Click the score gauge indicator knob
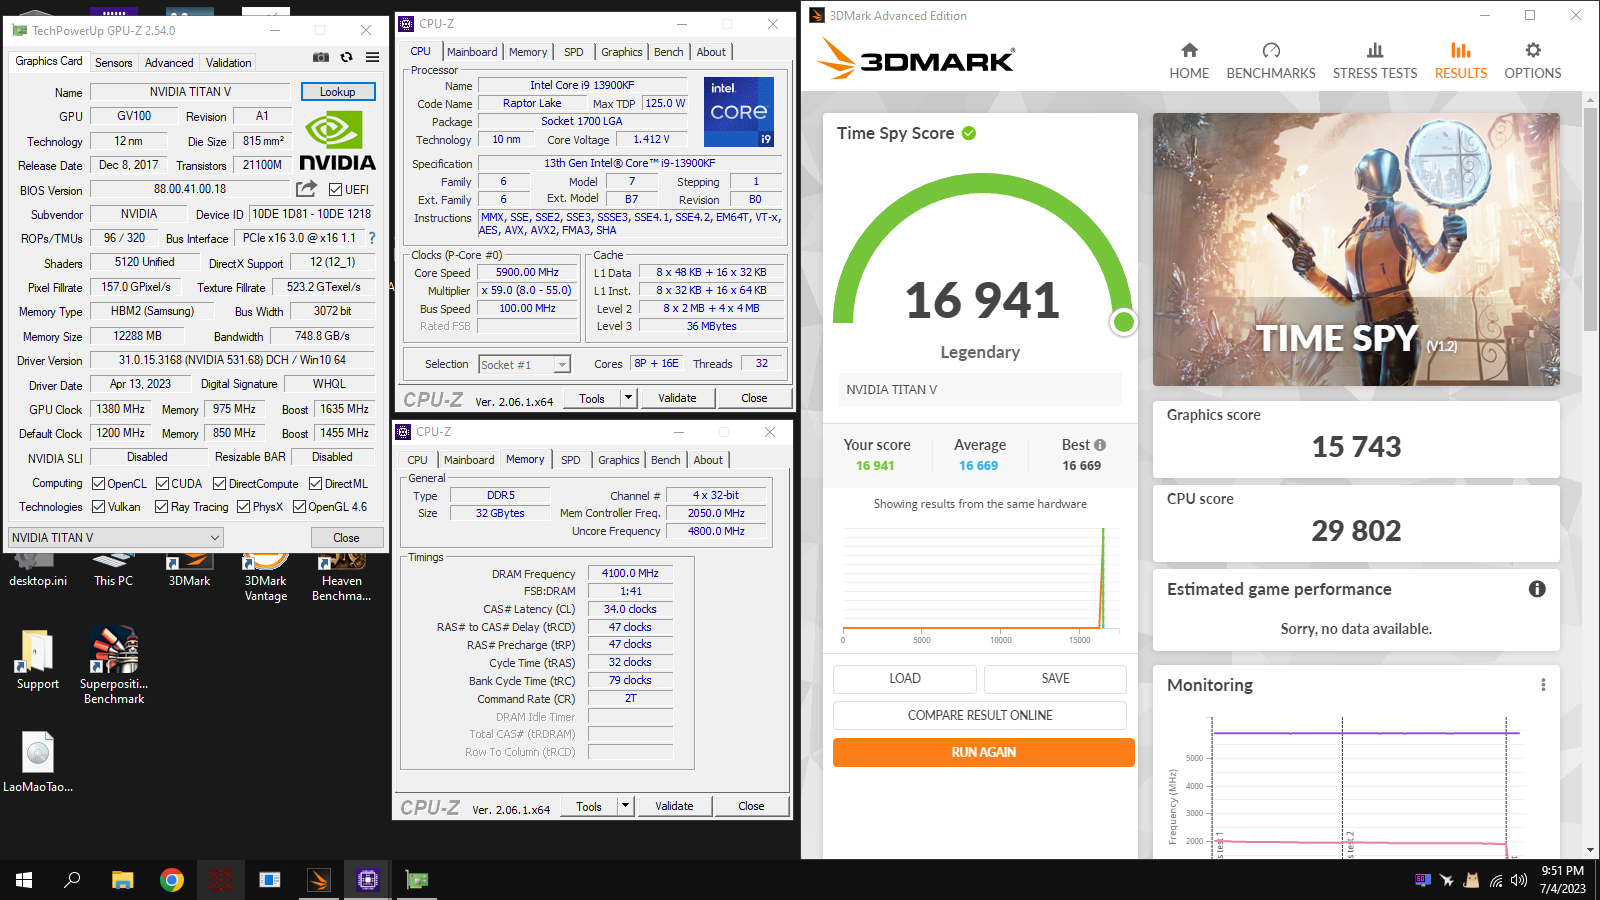Viewport: 1600px width, 900px height. click(x=1124, y=322)
